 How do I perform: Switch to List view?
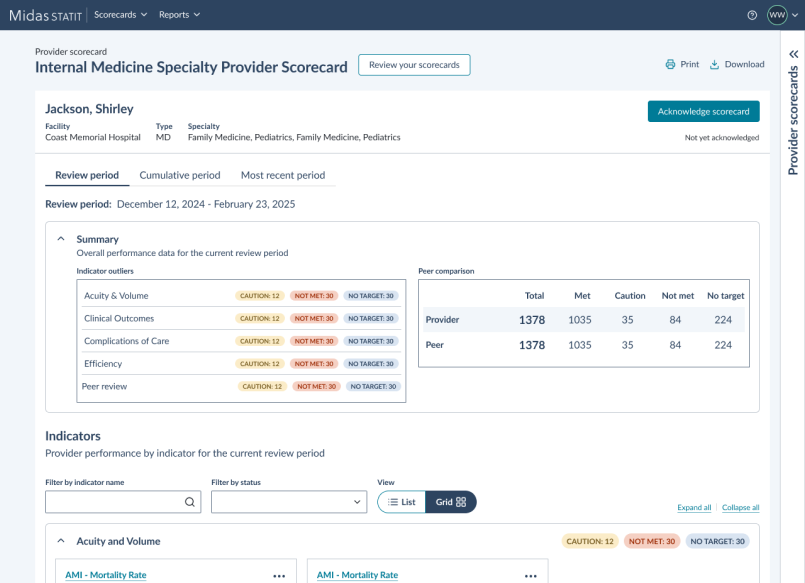401,502
